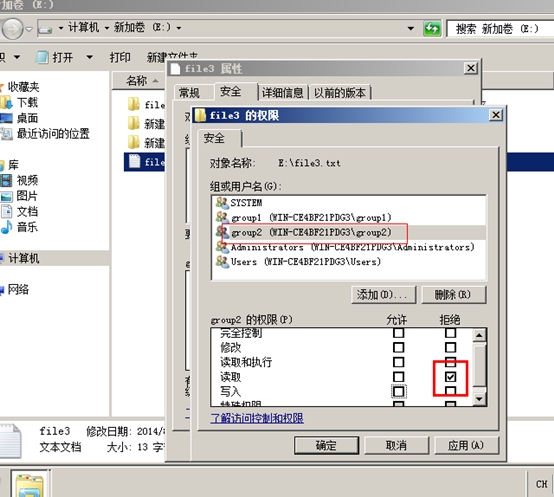Click permissions list scroll down arrow
This screenshot has height=497, width=554.
click(479, 399)
